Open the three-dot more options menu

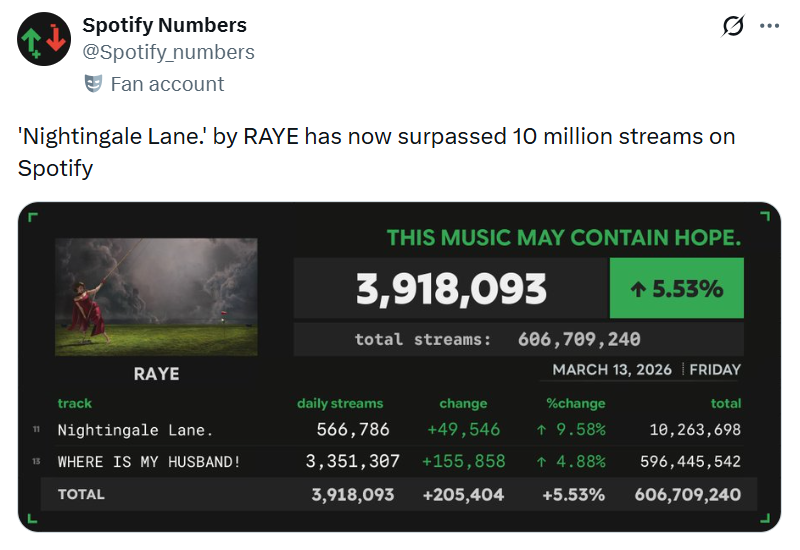(769, 26)
